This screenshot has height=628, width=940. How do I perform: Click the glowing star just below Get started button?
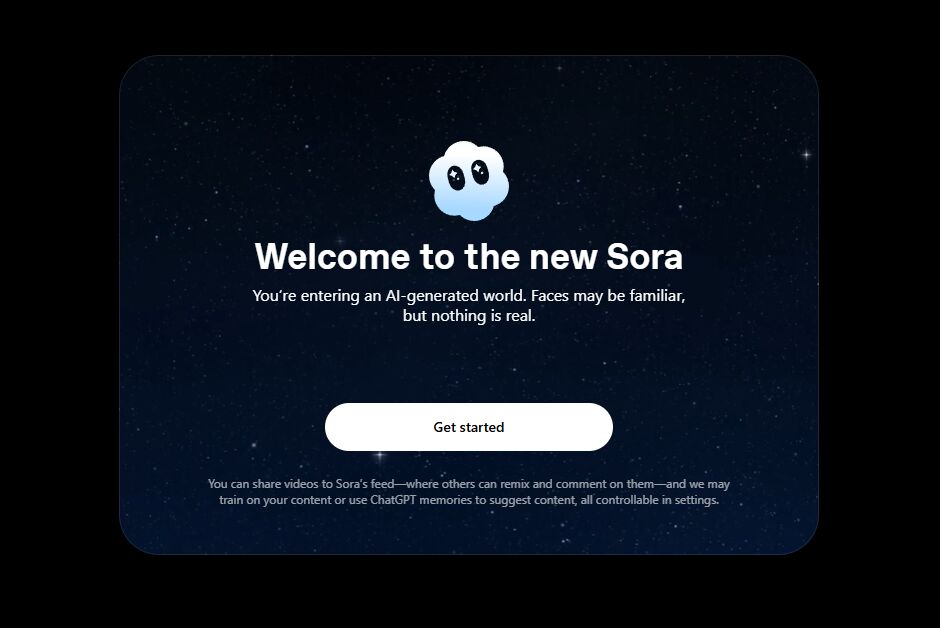[379, 455]
